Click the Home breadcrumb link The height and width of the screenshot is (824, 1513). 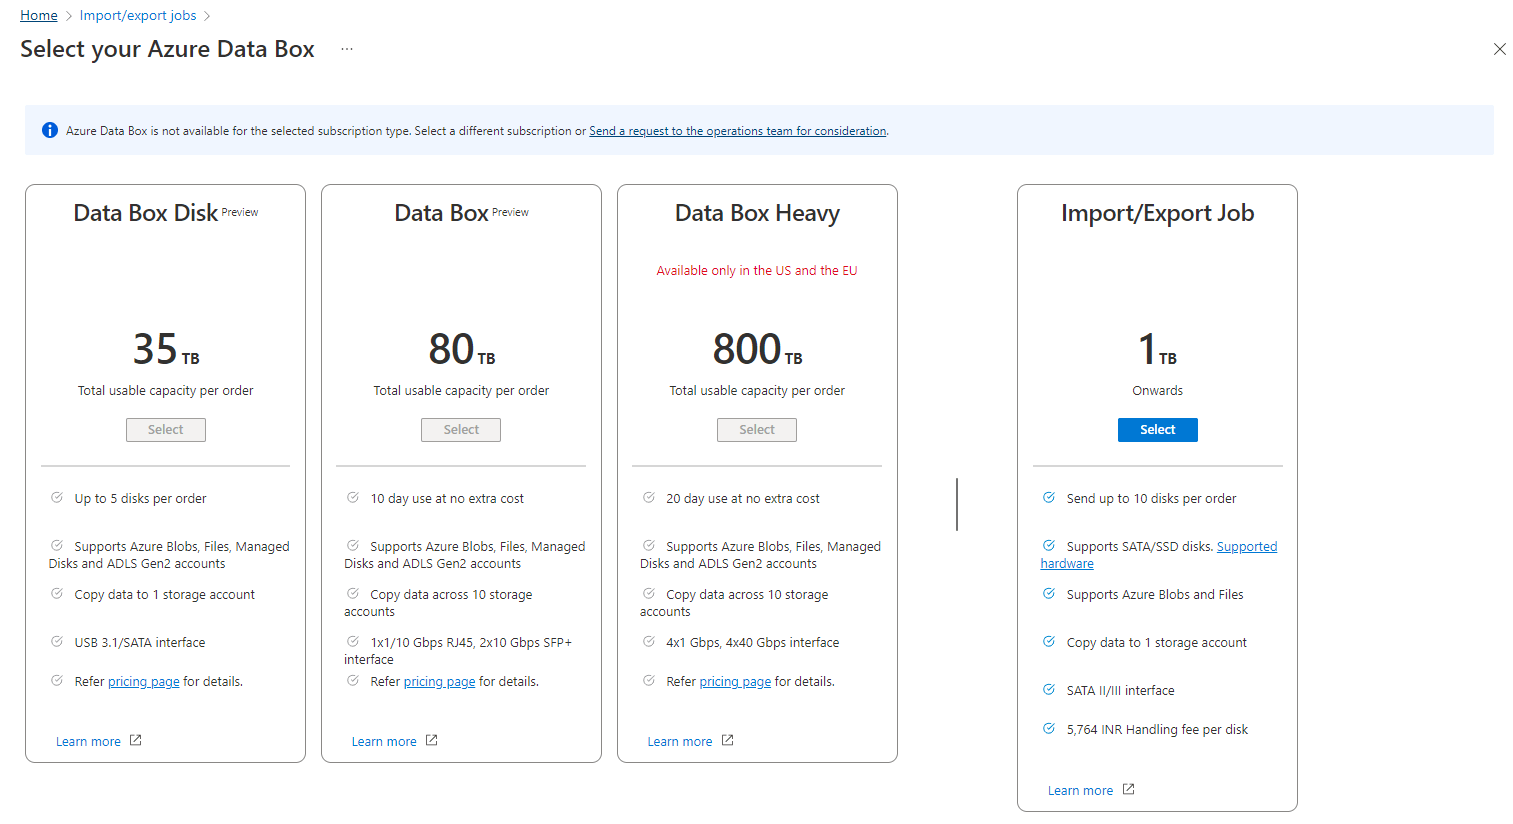[x=39, y=15]
